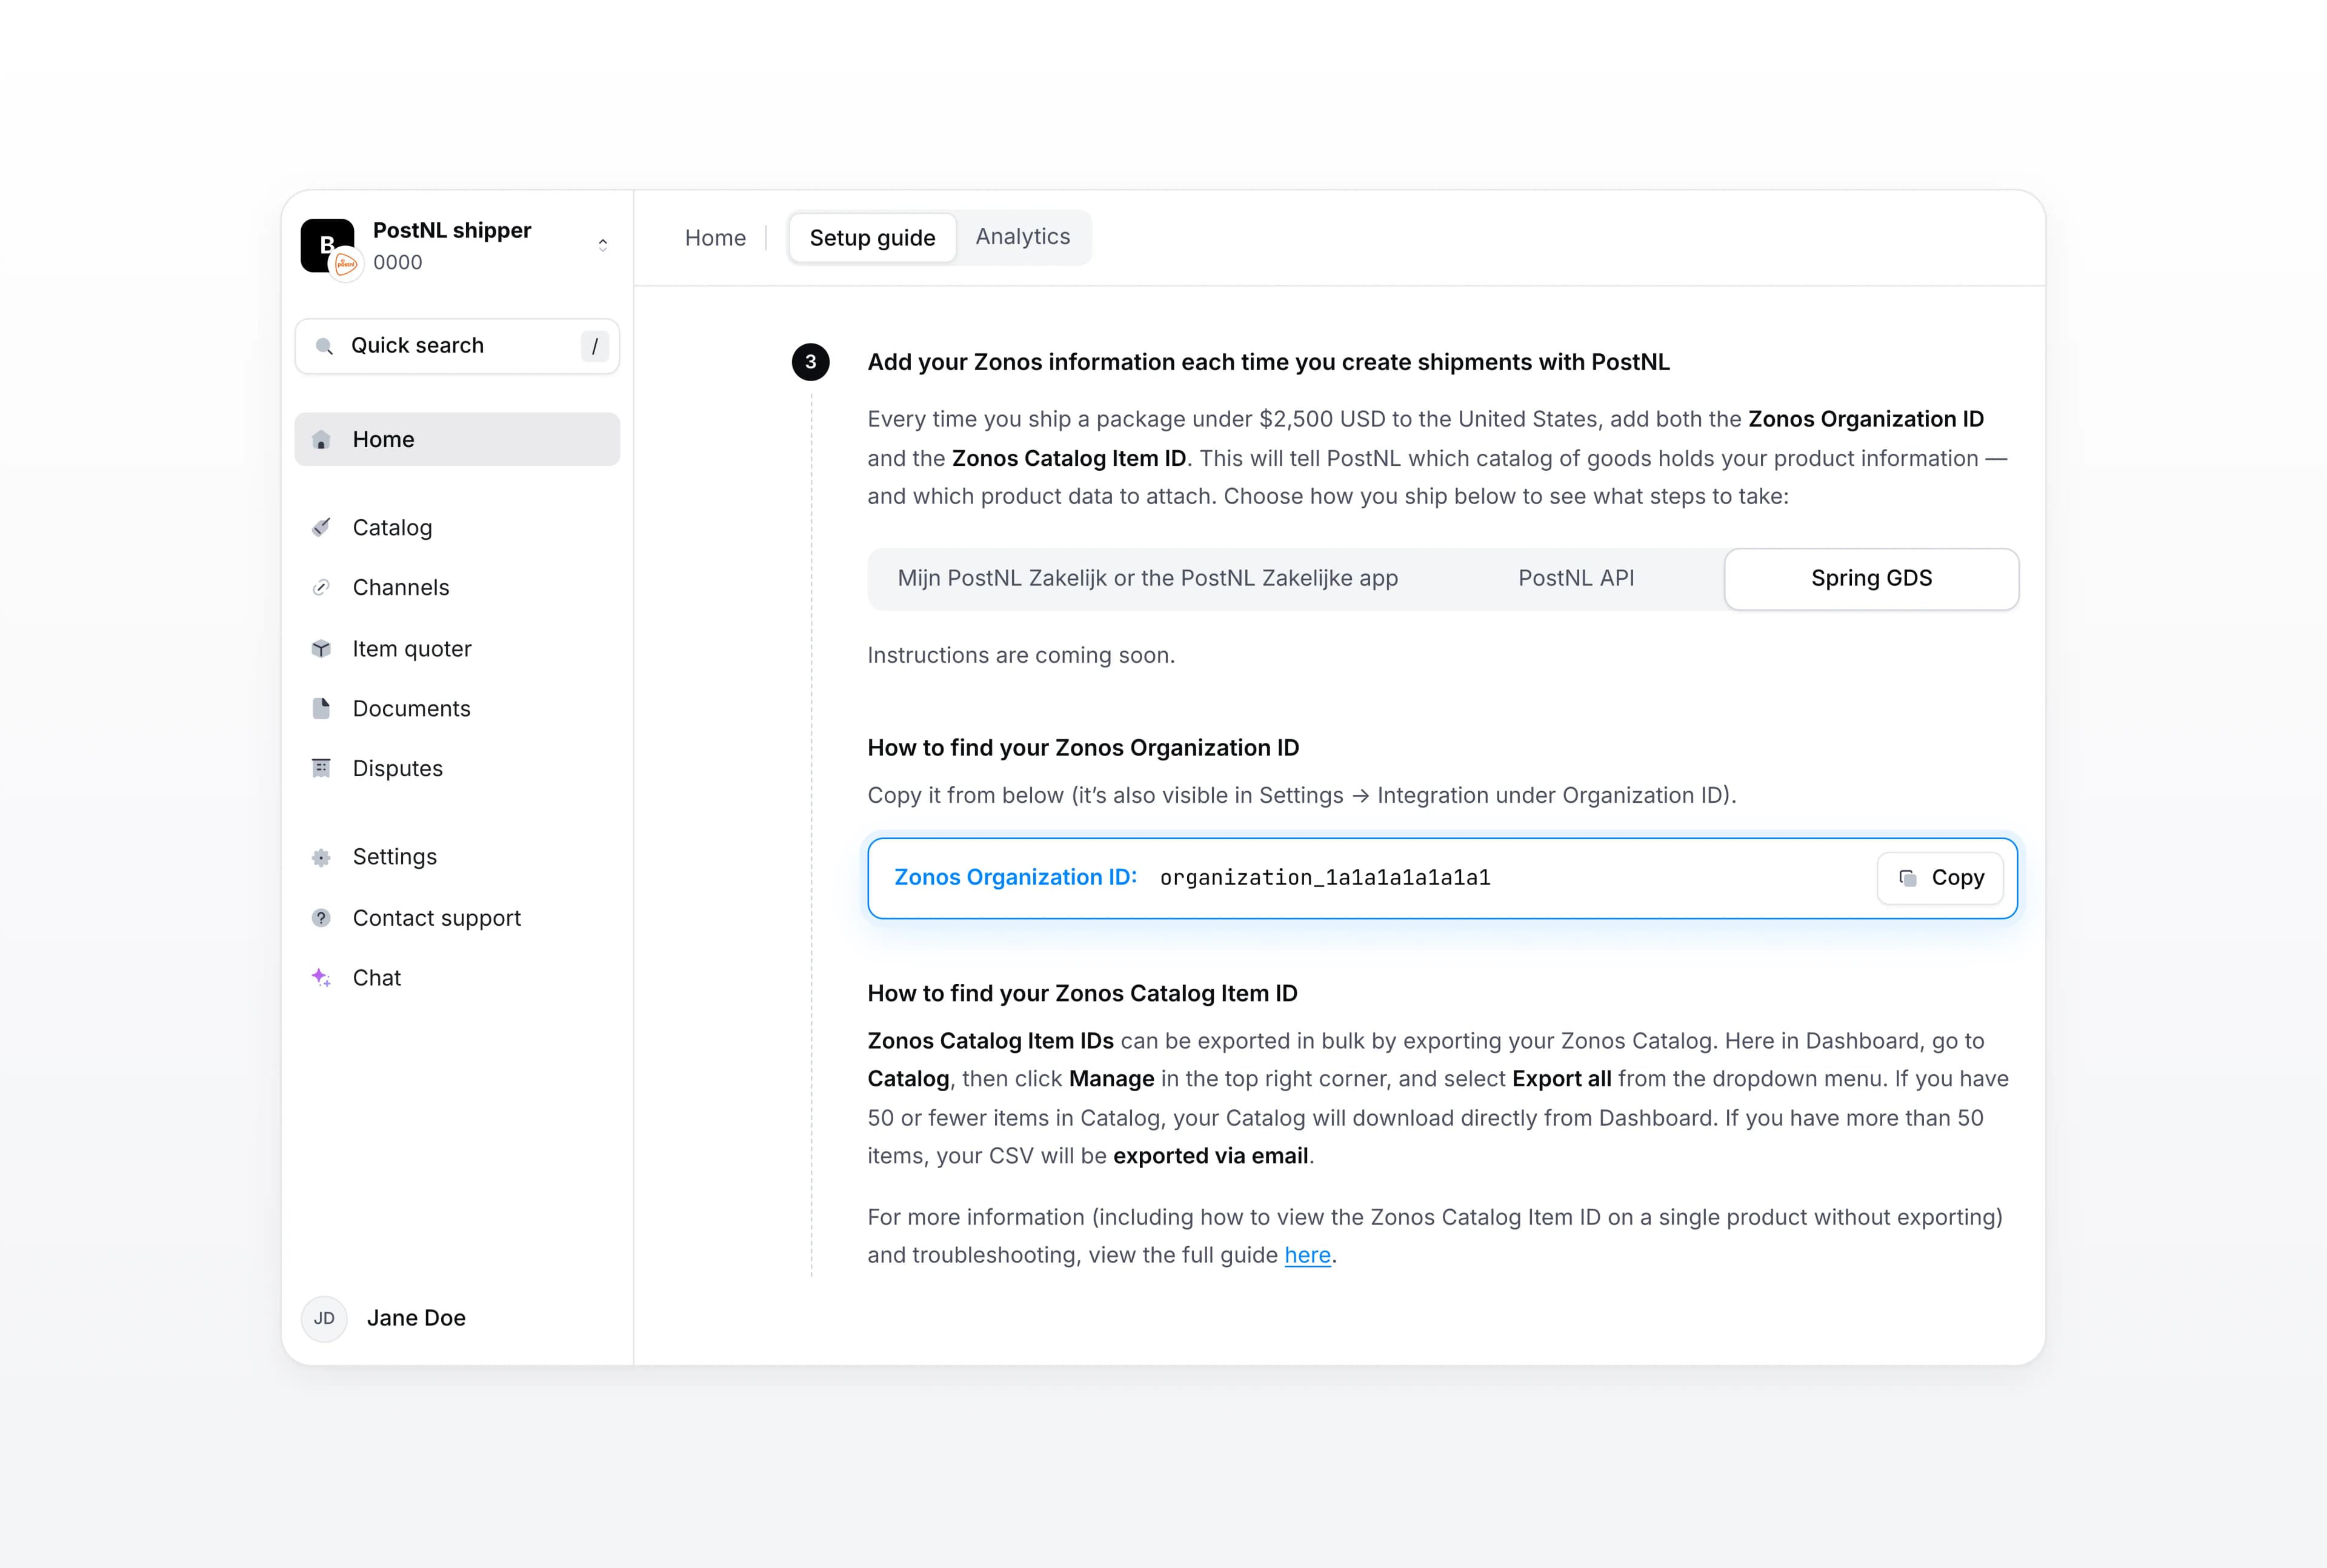Click the Catalog icon in sidebar
Viewport: 2327px width, 1568px height.
[x=321, y=527]
